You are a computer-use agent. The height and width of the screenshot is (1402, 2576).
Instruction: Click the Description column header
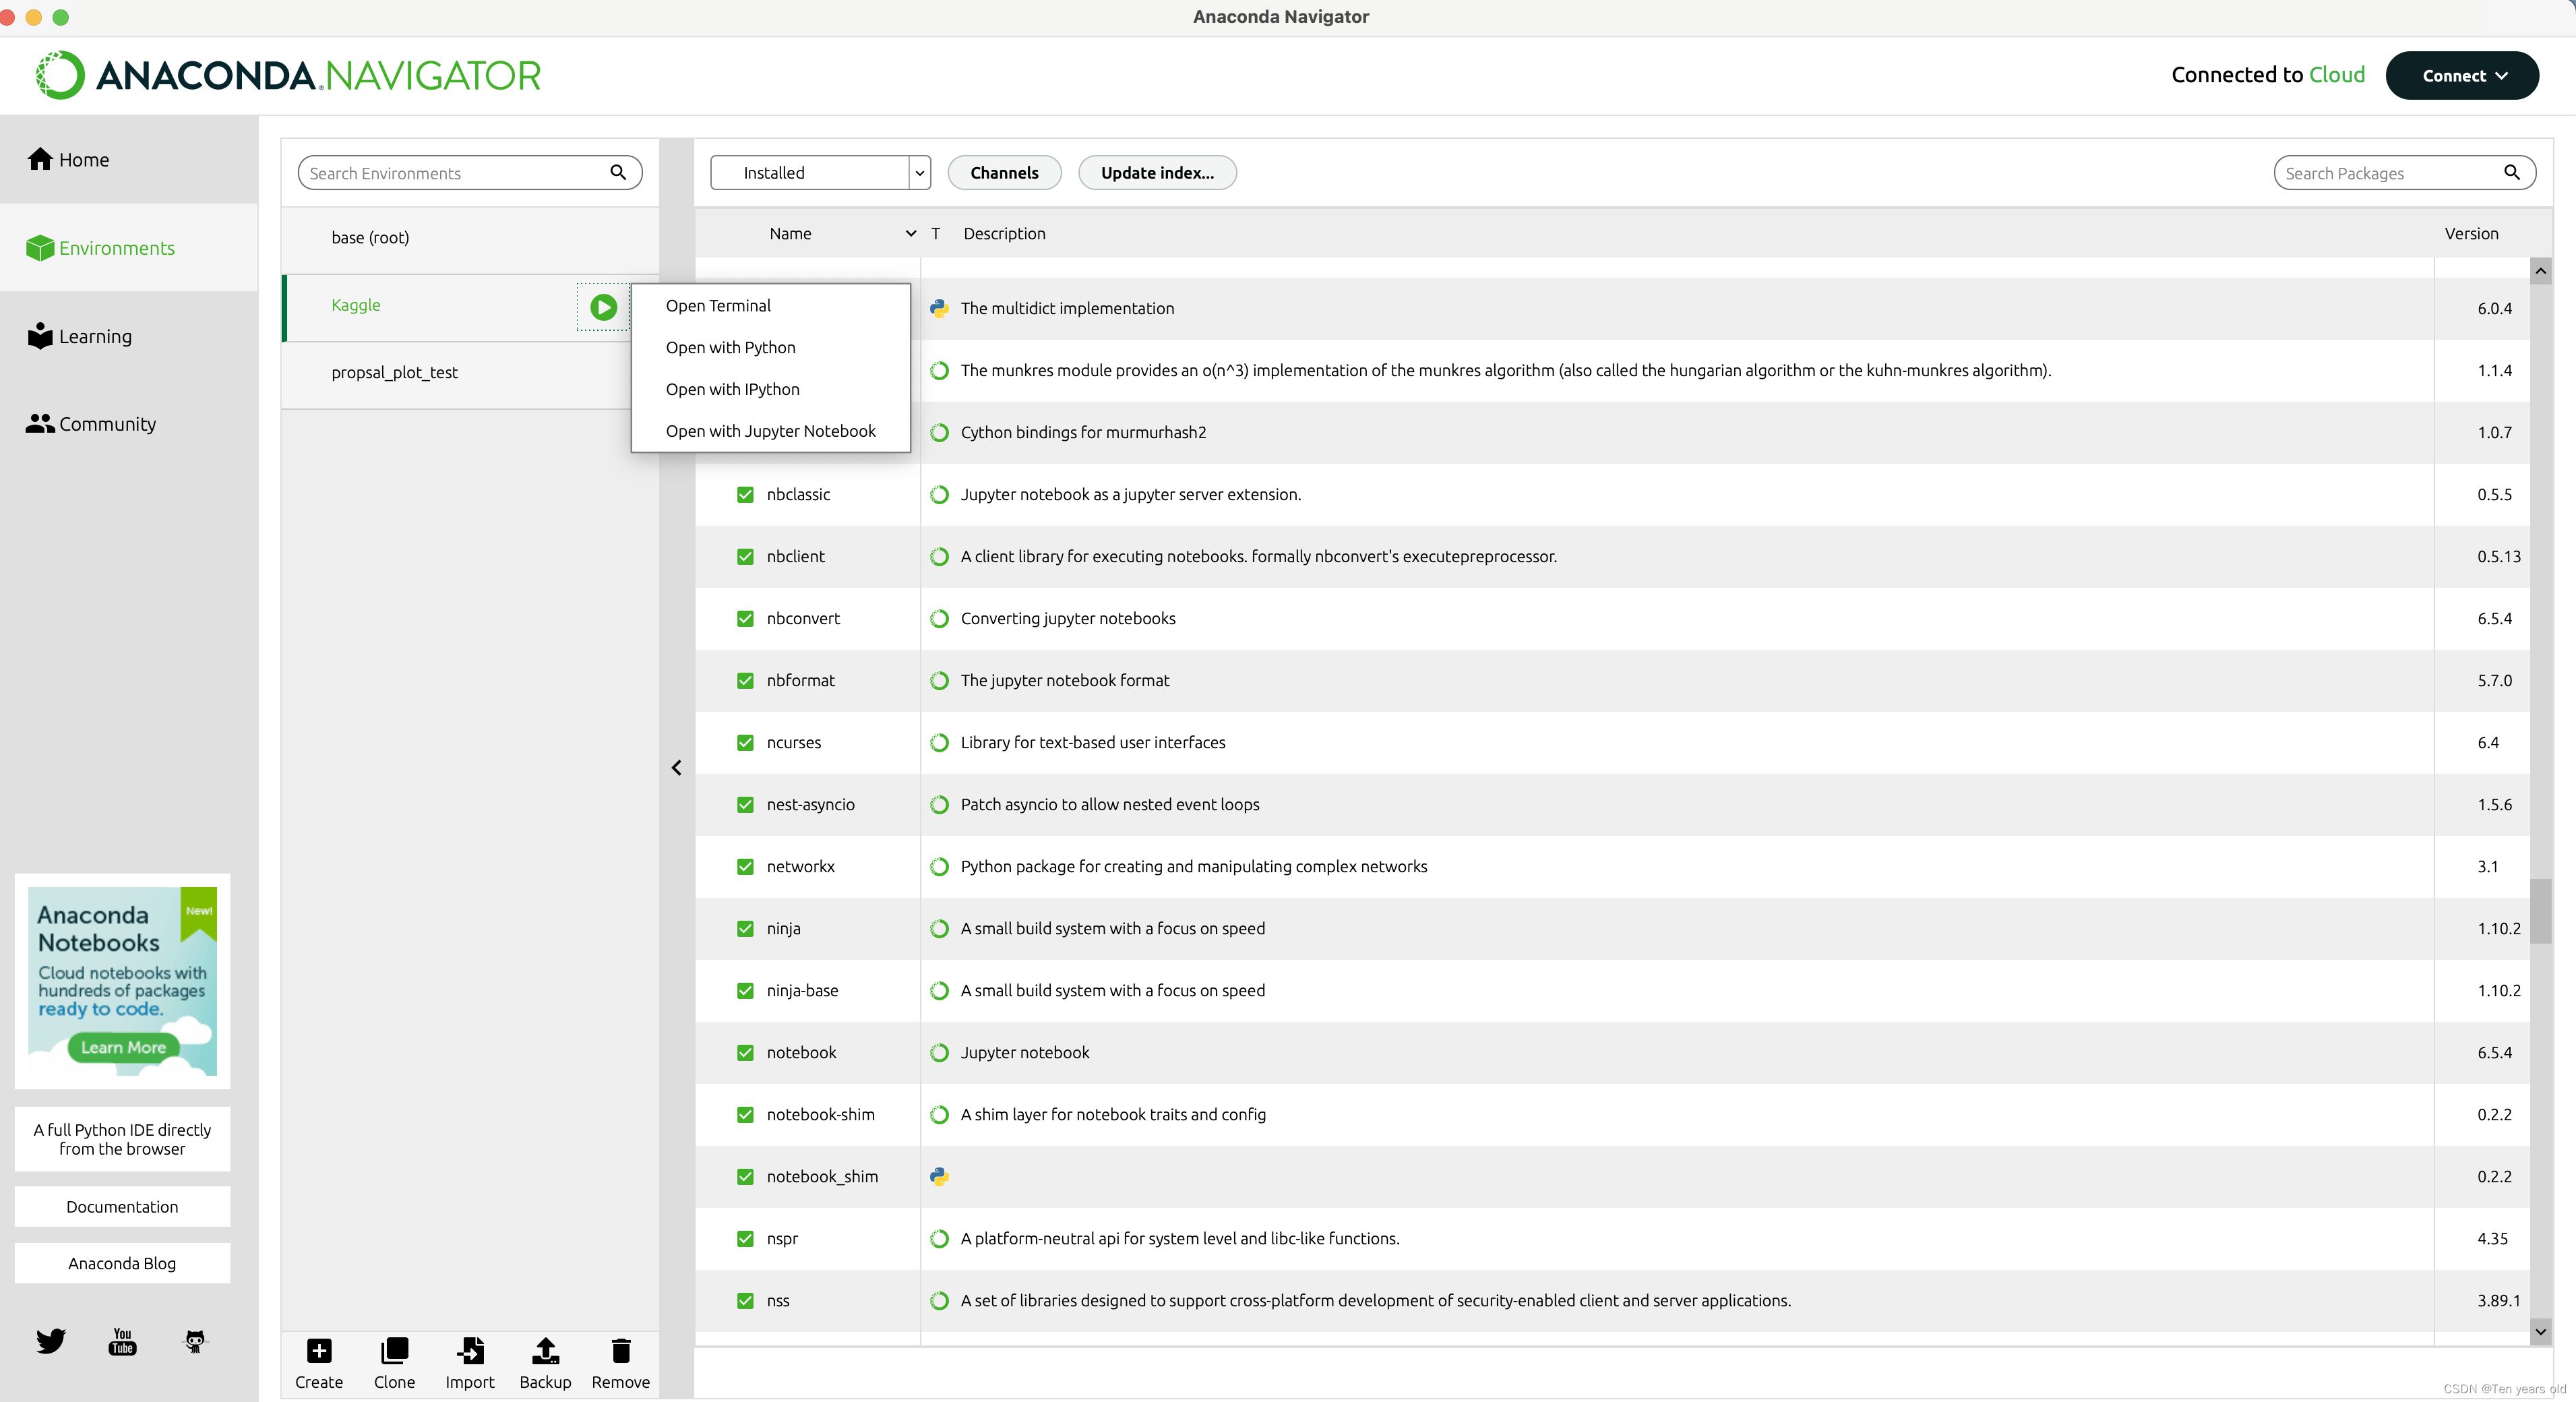click(x=1004, y=233)
